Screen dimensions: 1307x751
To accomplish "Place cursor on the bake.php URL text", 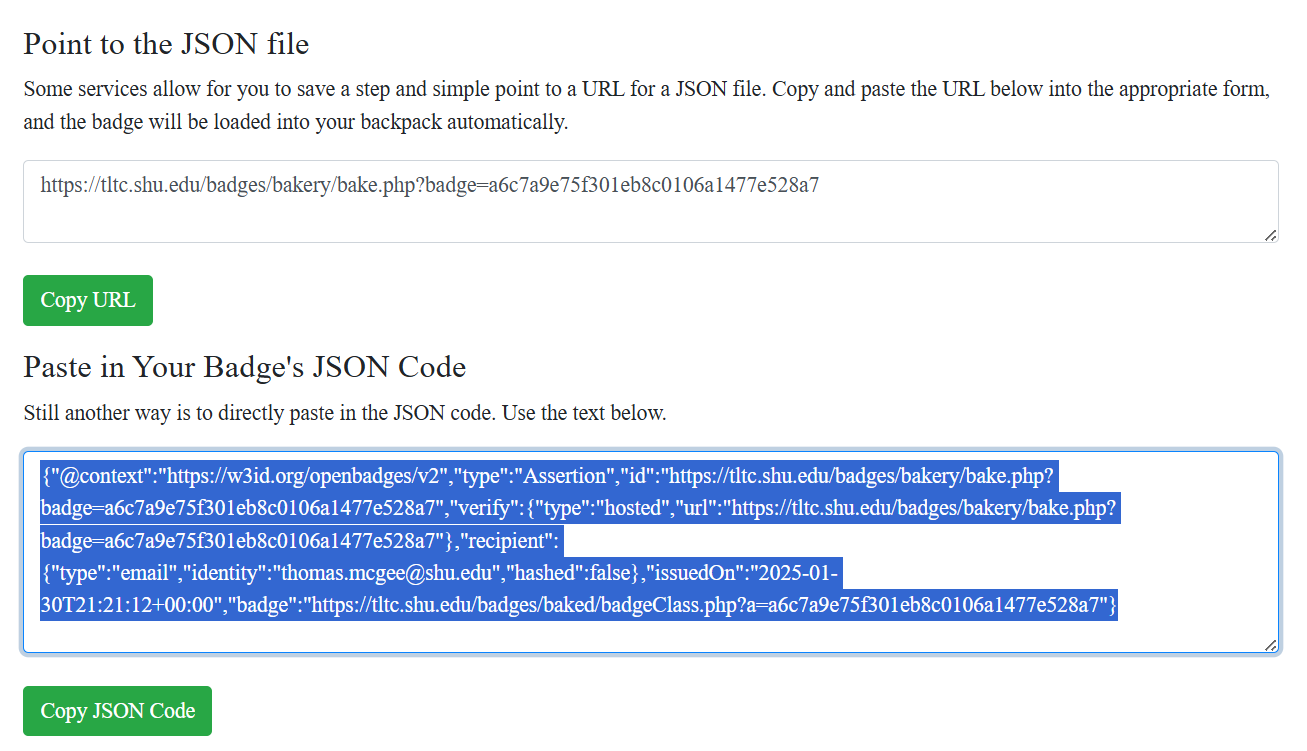I will 430,185.
